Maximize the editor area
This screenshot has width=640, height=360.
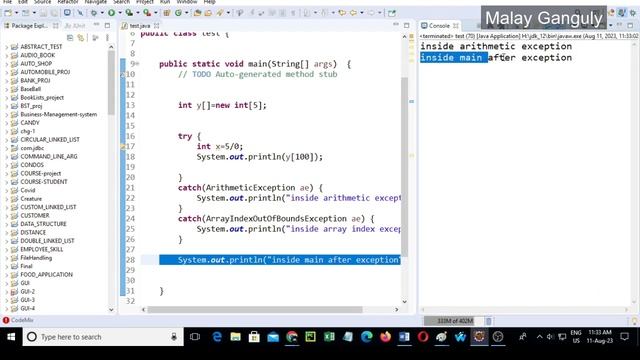(407, 25)
